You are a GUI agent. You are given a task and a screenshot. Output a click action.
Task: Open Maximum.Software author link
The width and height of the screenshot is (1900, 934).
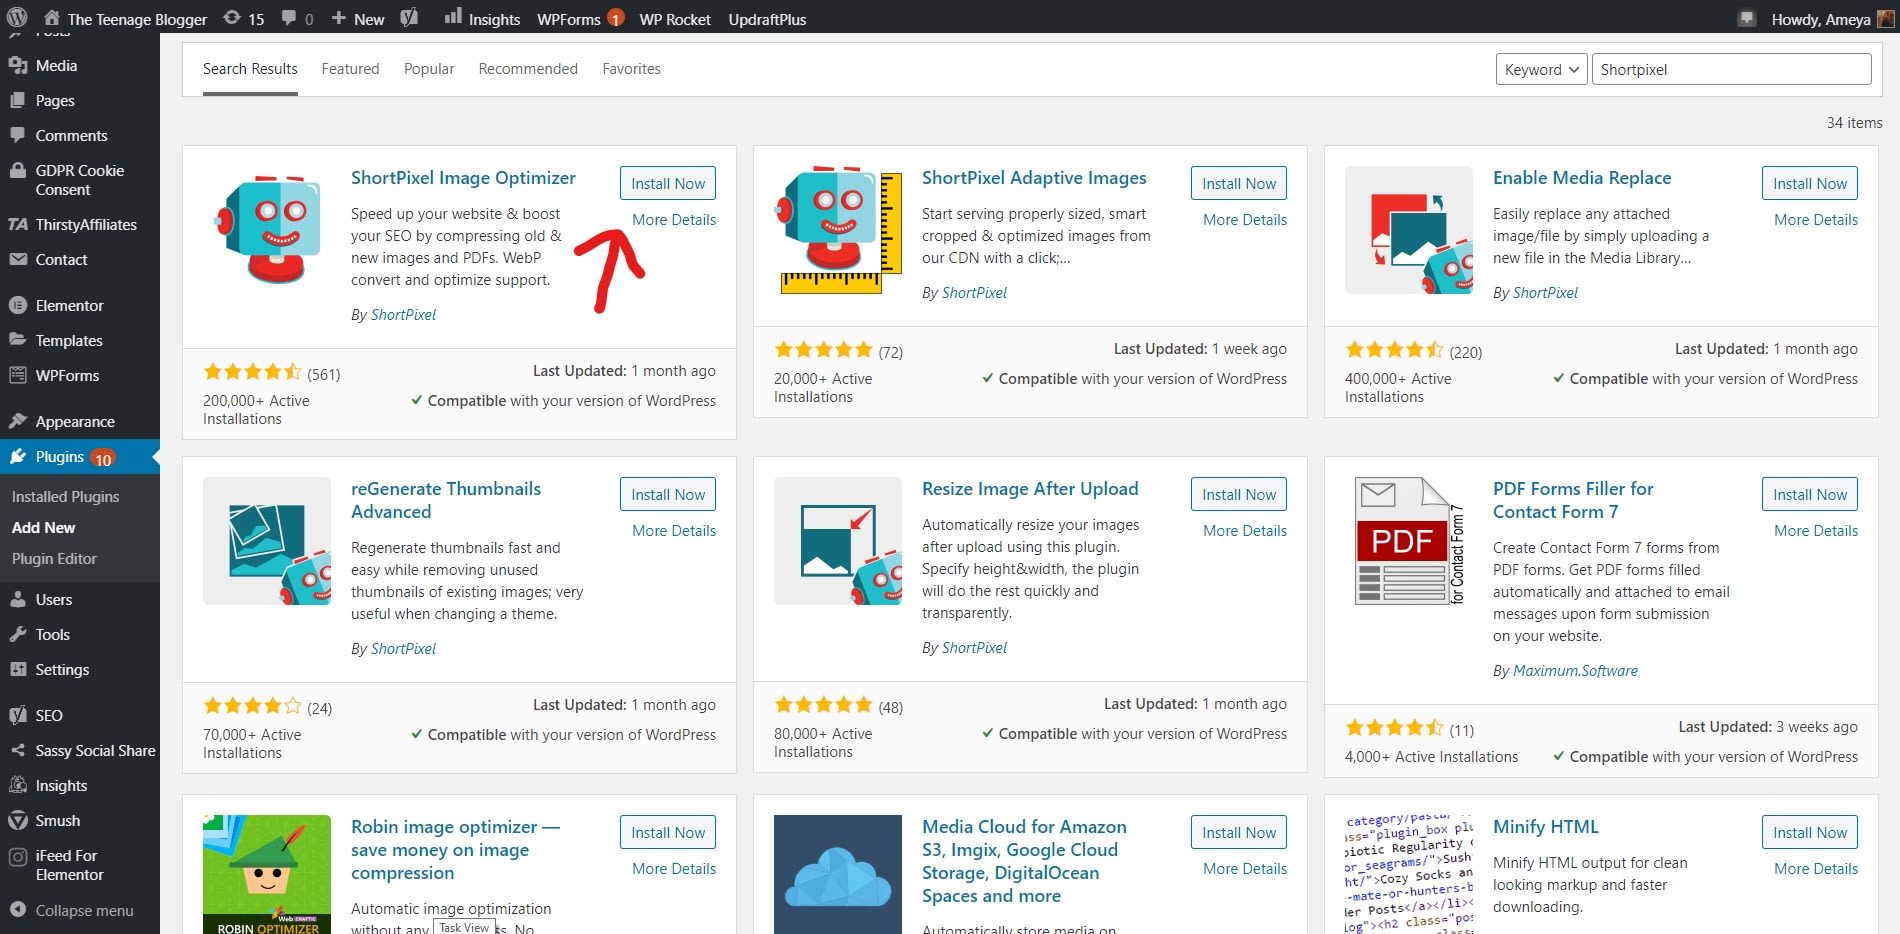click(1575, 670)
